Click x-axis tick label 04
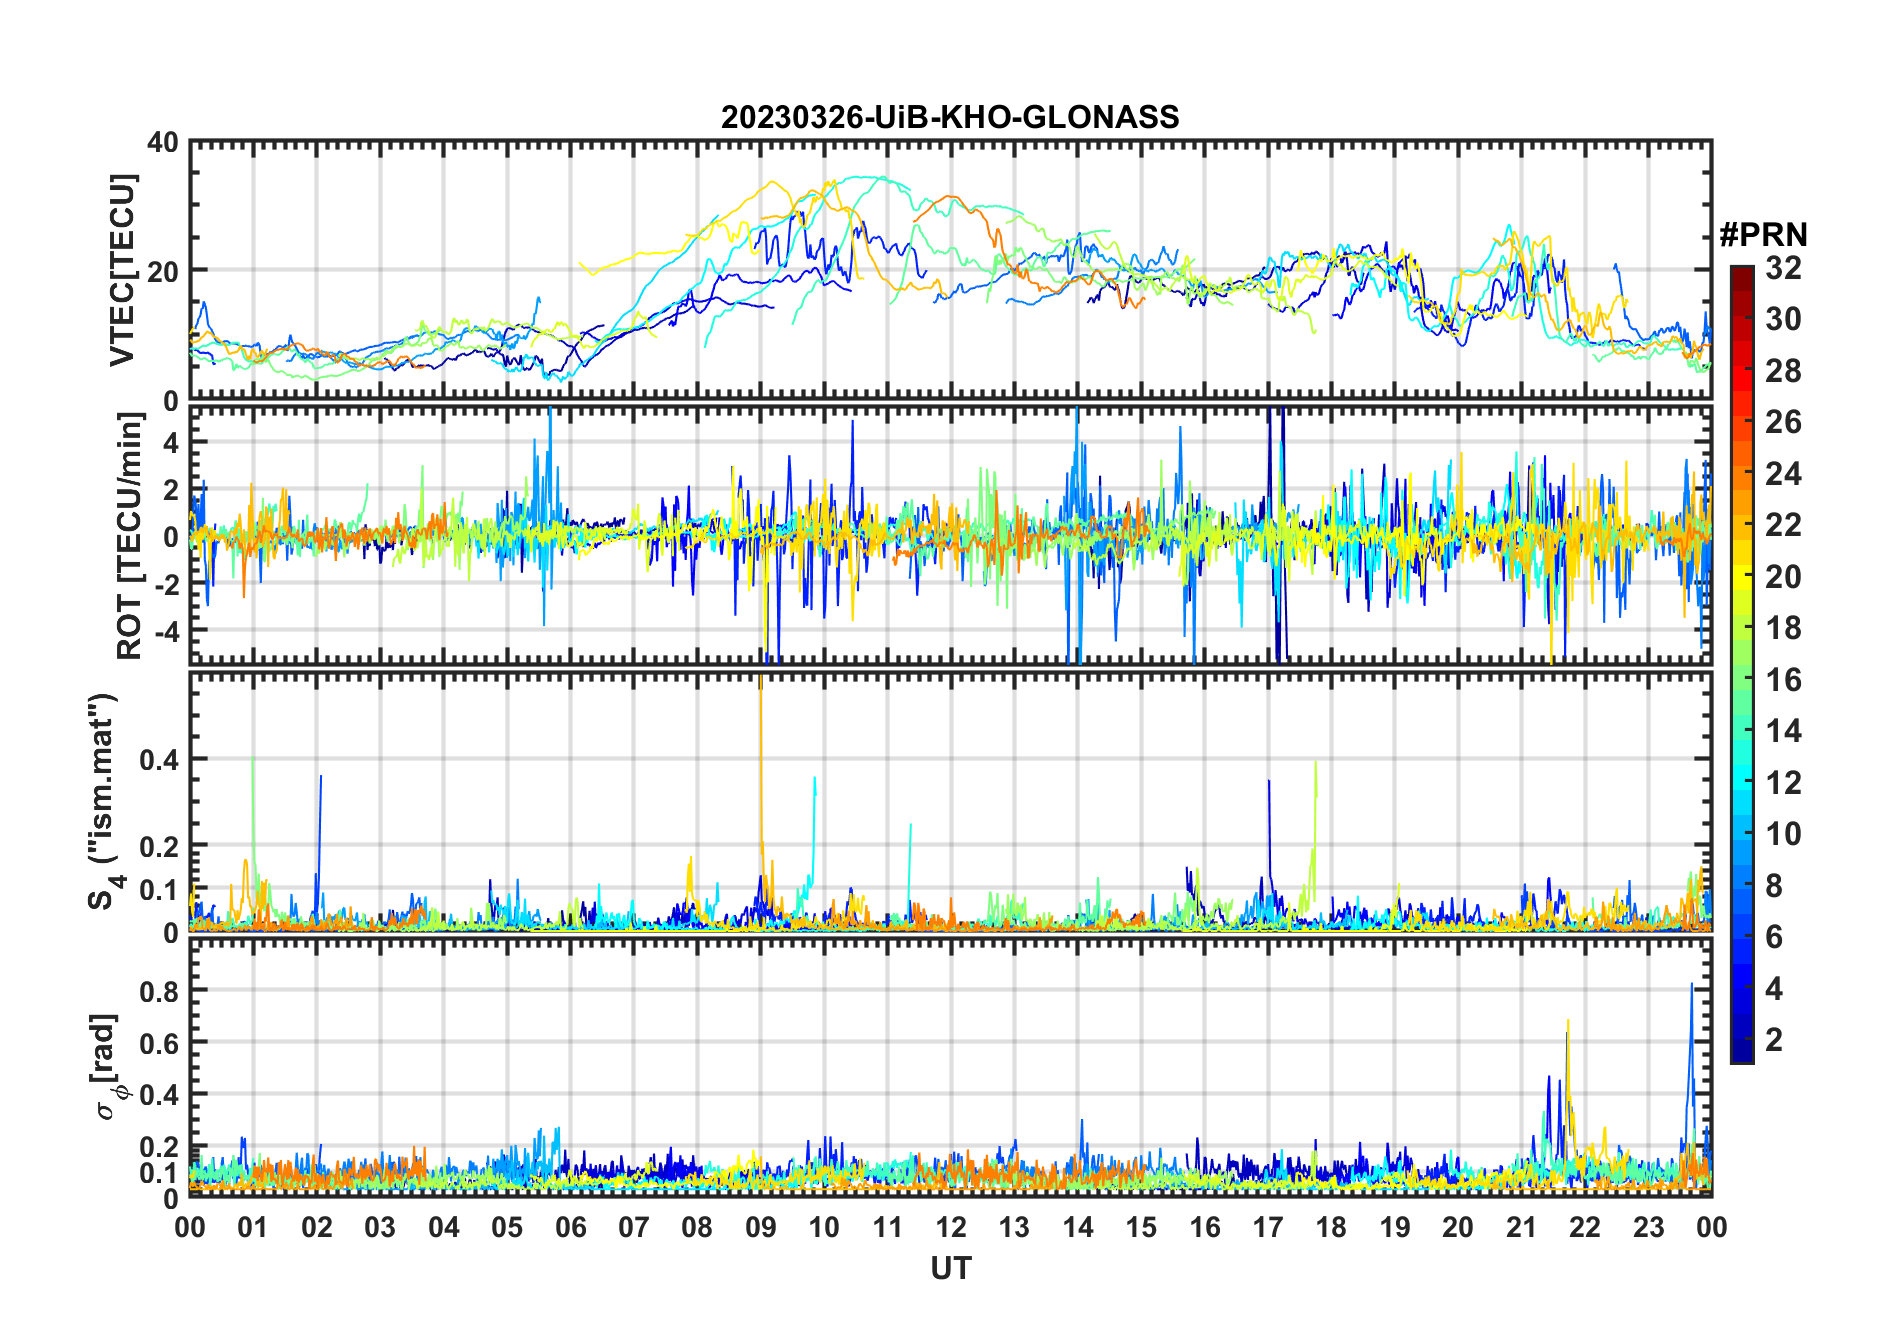 tap(444, 1227)
